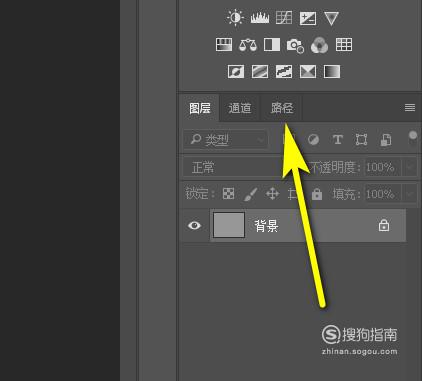This screenshot has height=381, width=422.
Task: Open the layers panel menu
Action: (410, 107)
